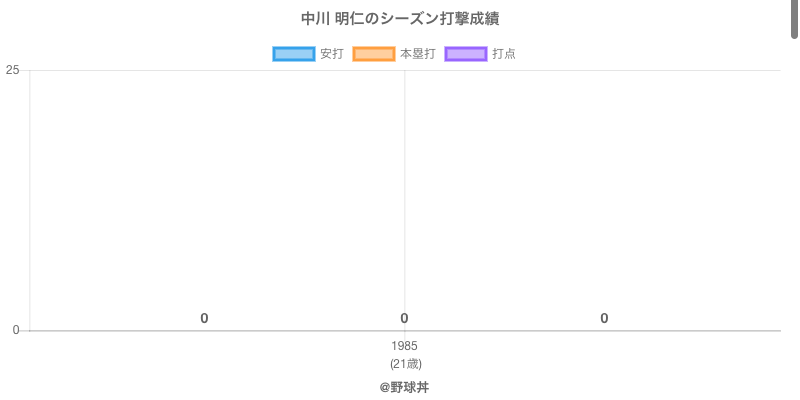Click the y-axis label 0
Image resolution: width=800 pixels, height=400 pixels.
[16, 330]
